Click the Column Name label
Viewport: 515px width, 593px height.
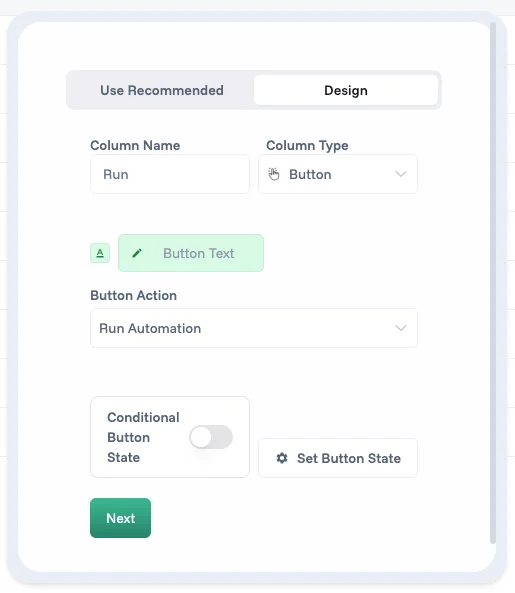pyautogui.click(x=135, y=145)
